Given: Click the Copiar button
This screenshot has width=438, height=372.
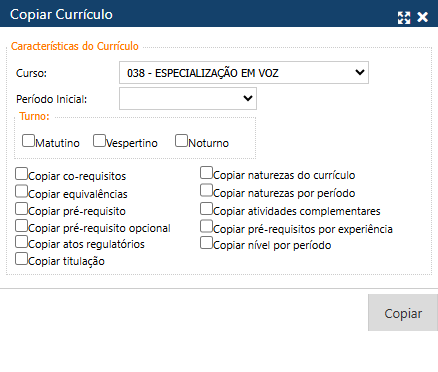Looking at the screenshot, I should coord(403,313).
